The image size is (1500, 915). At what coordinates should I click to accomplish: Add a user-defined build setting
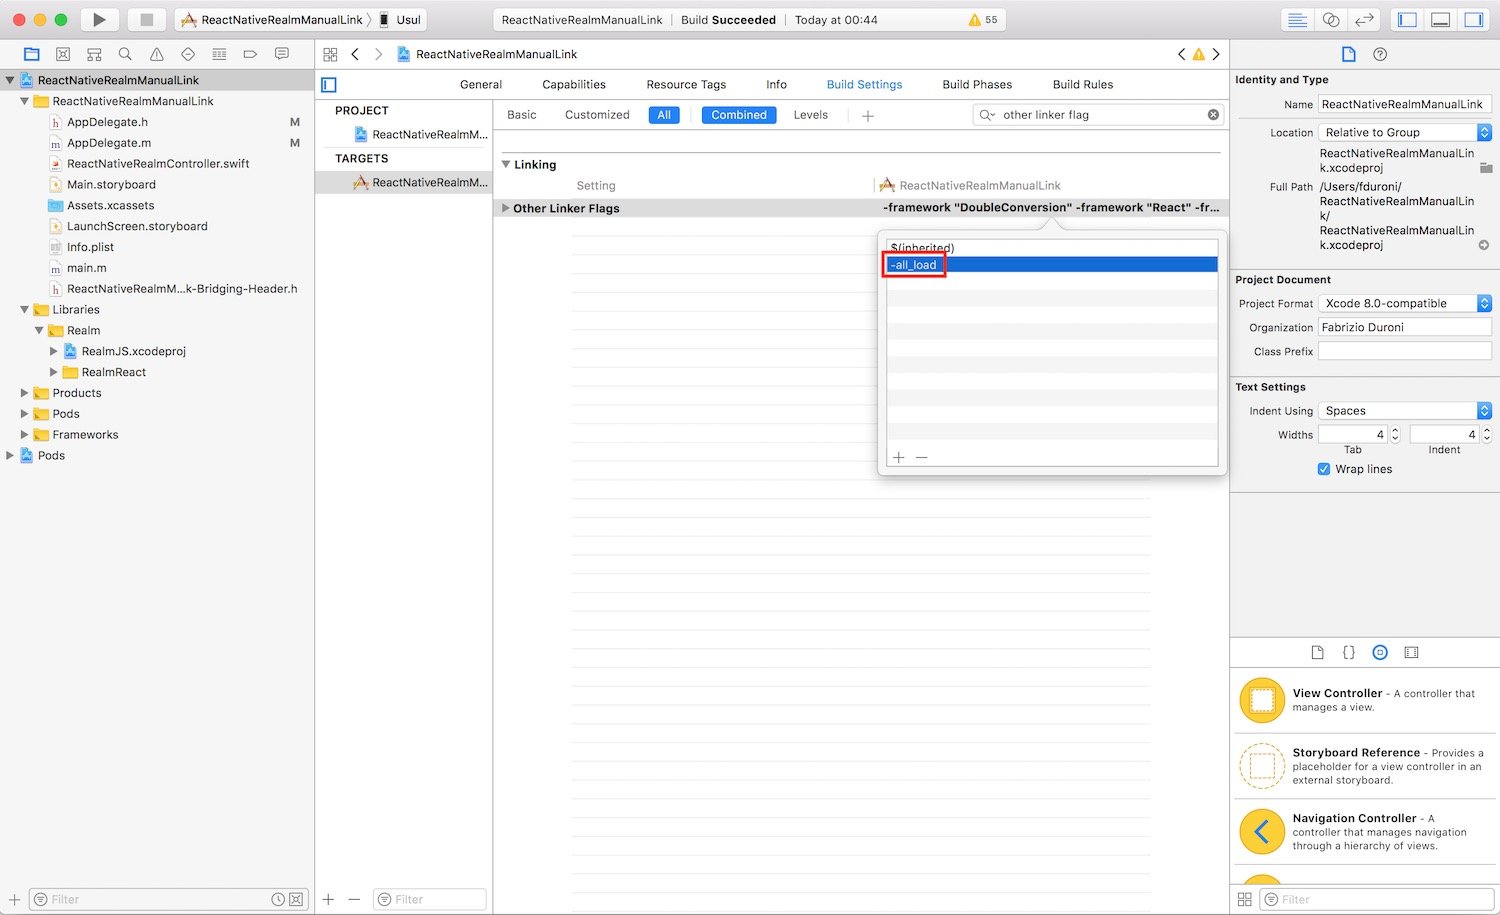(x=868, y=116)
